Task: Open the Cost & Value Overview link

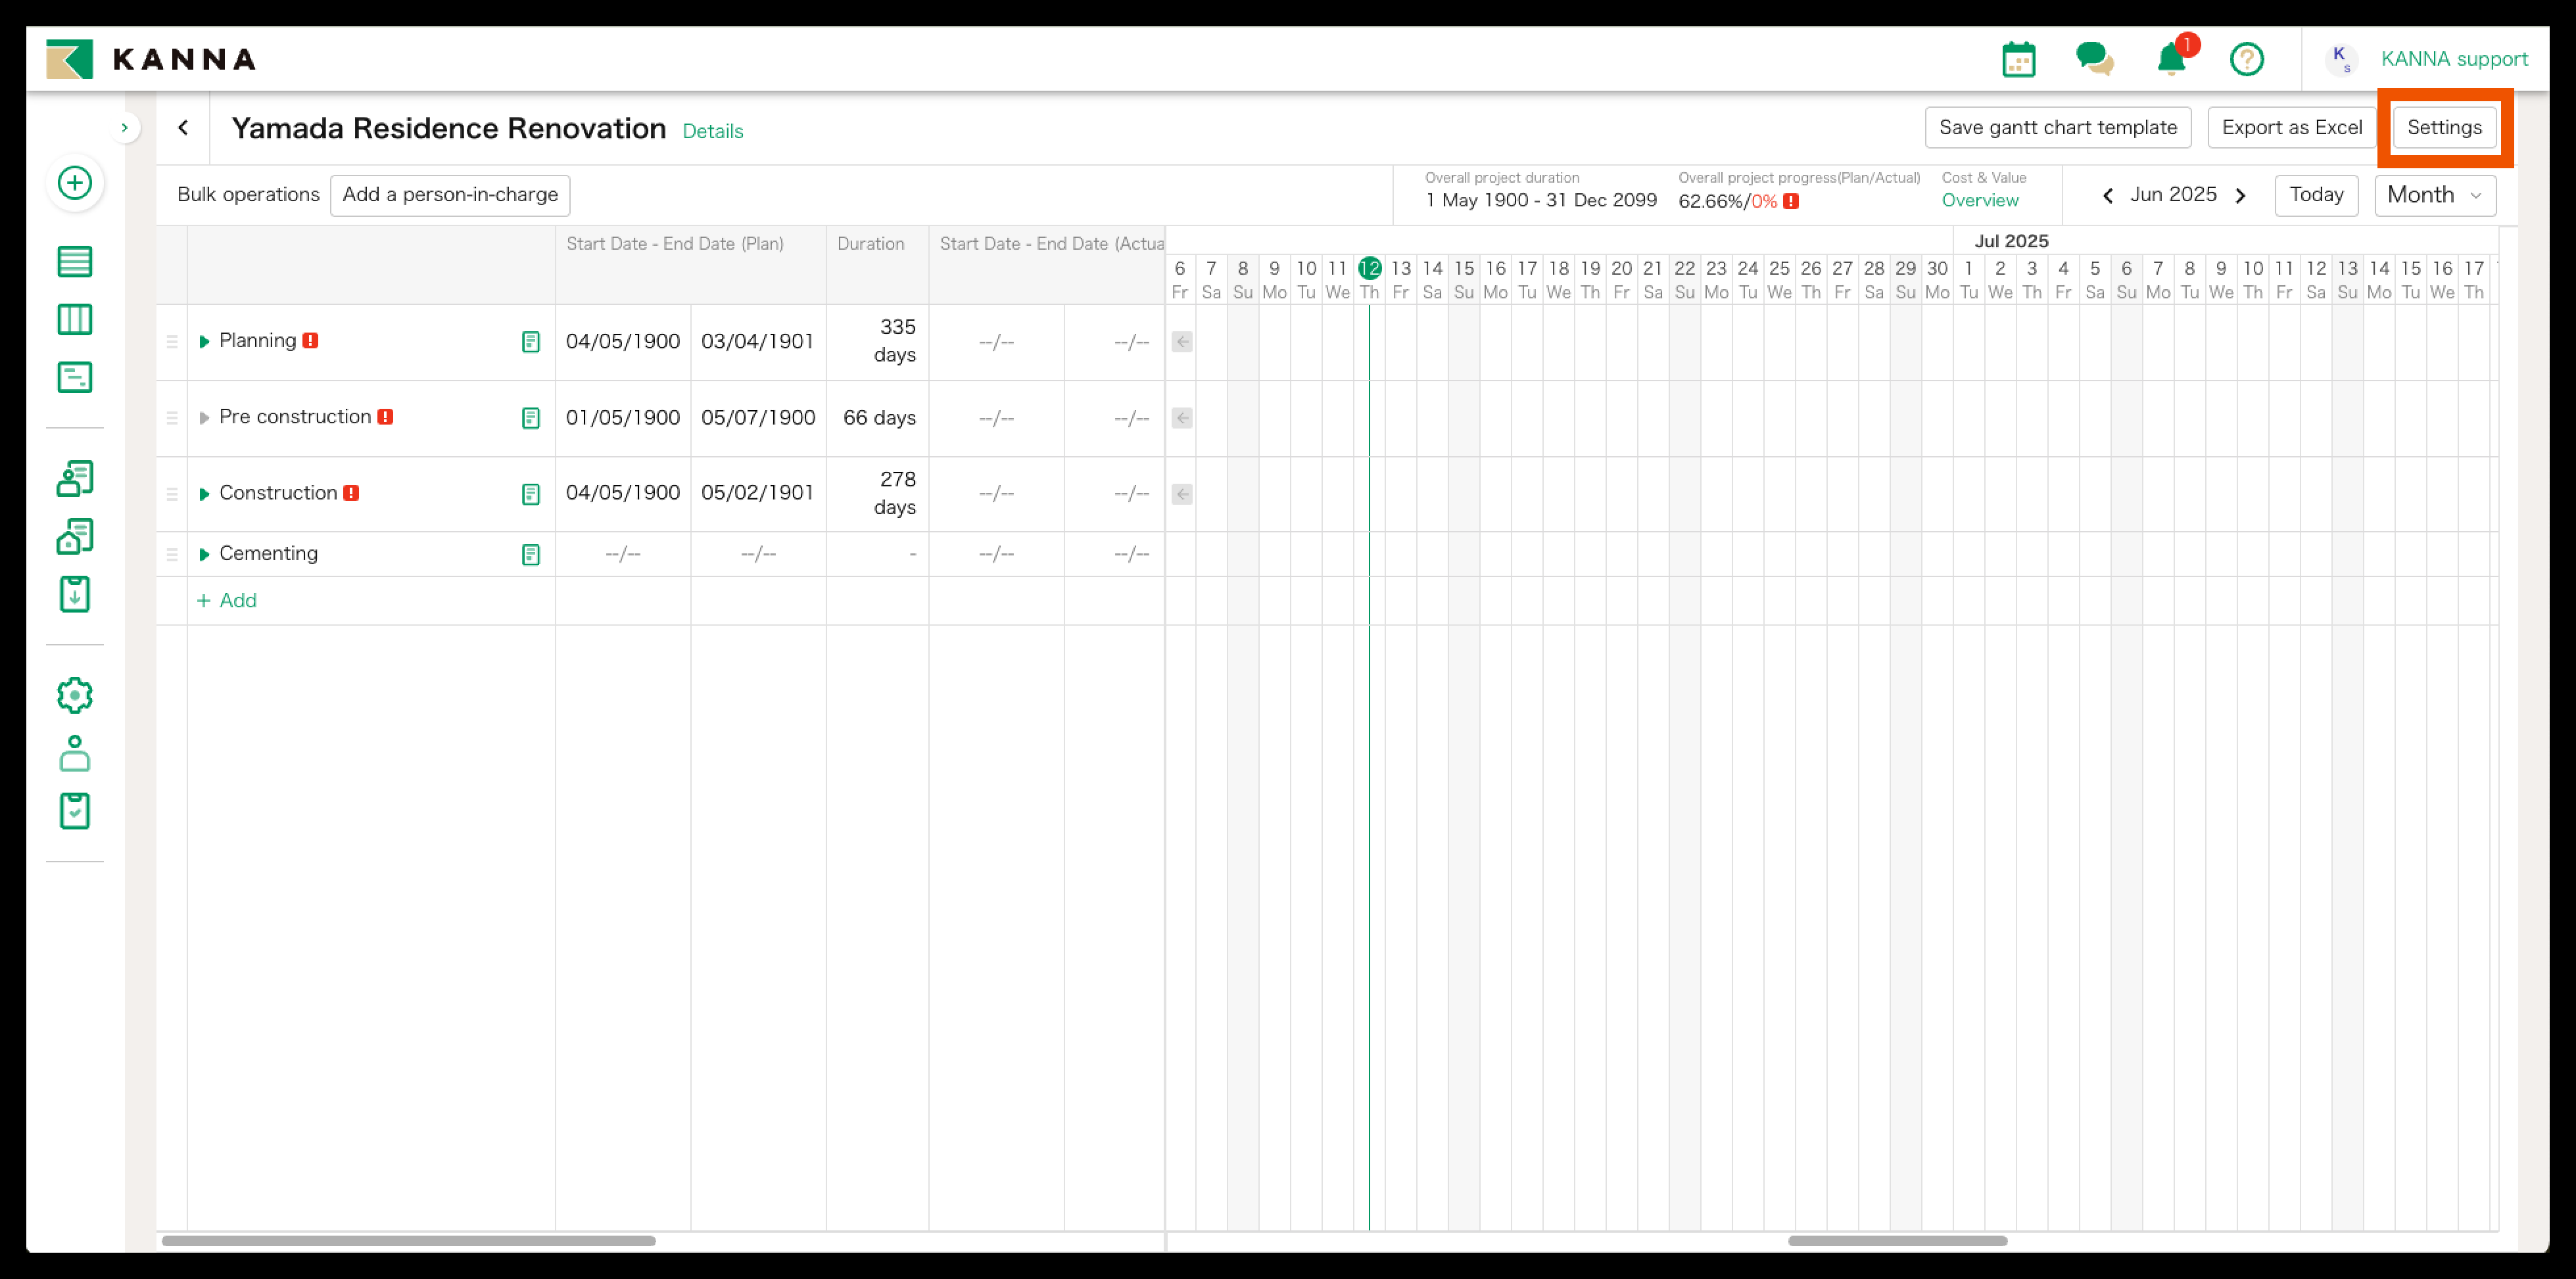Action: click(x=1979, y=200)
